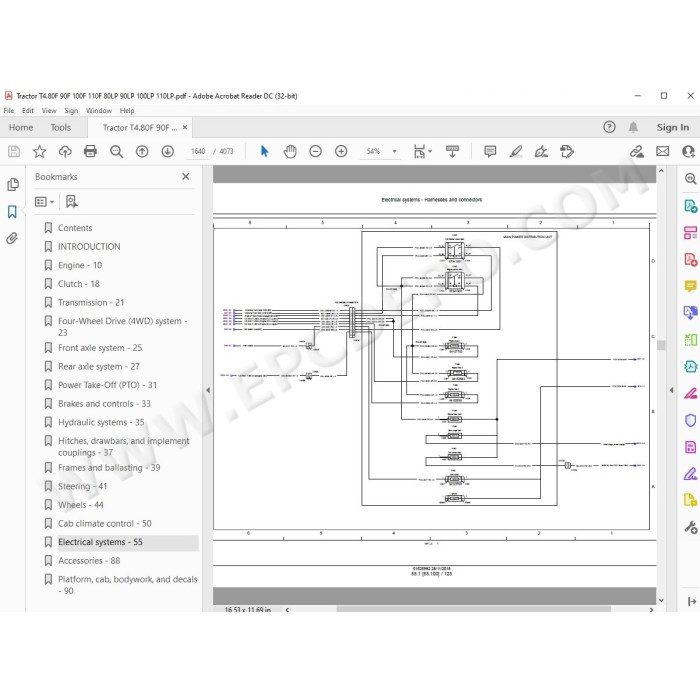Open notifications bell

[633, 127]
